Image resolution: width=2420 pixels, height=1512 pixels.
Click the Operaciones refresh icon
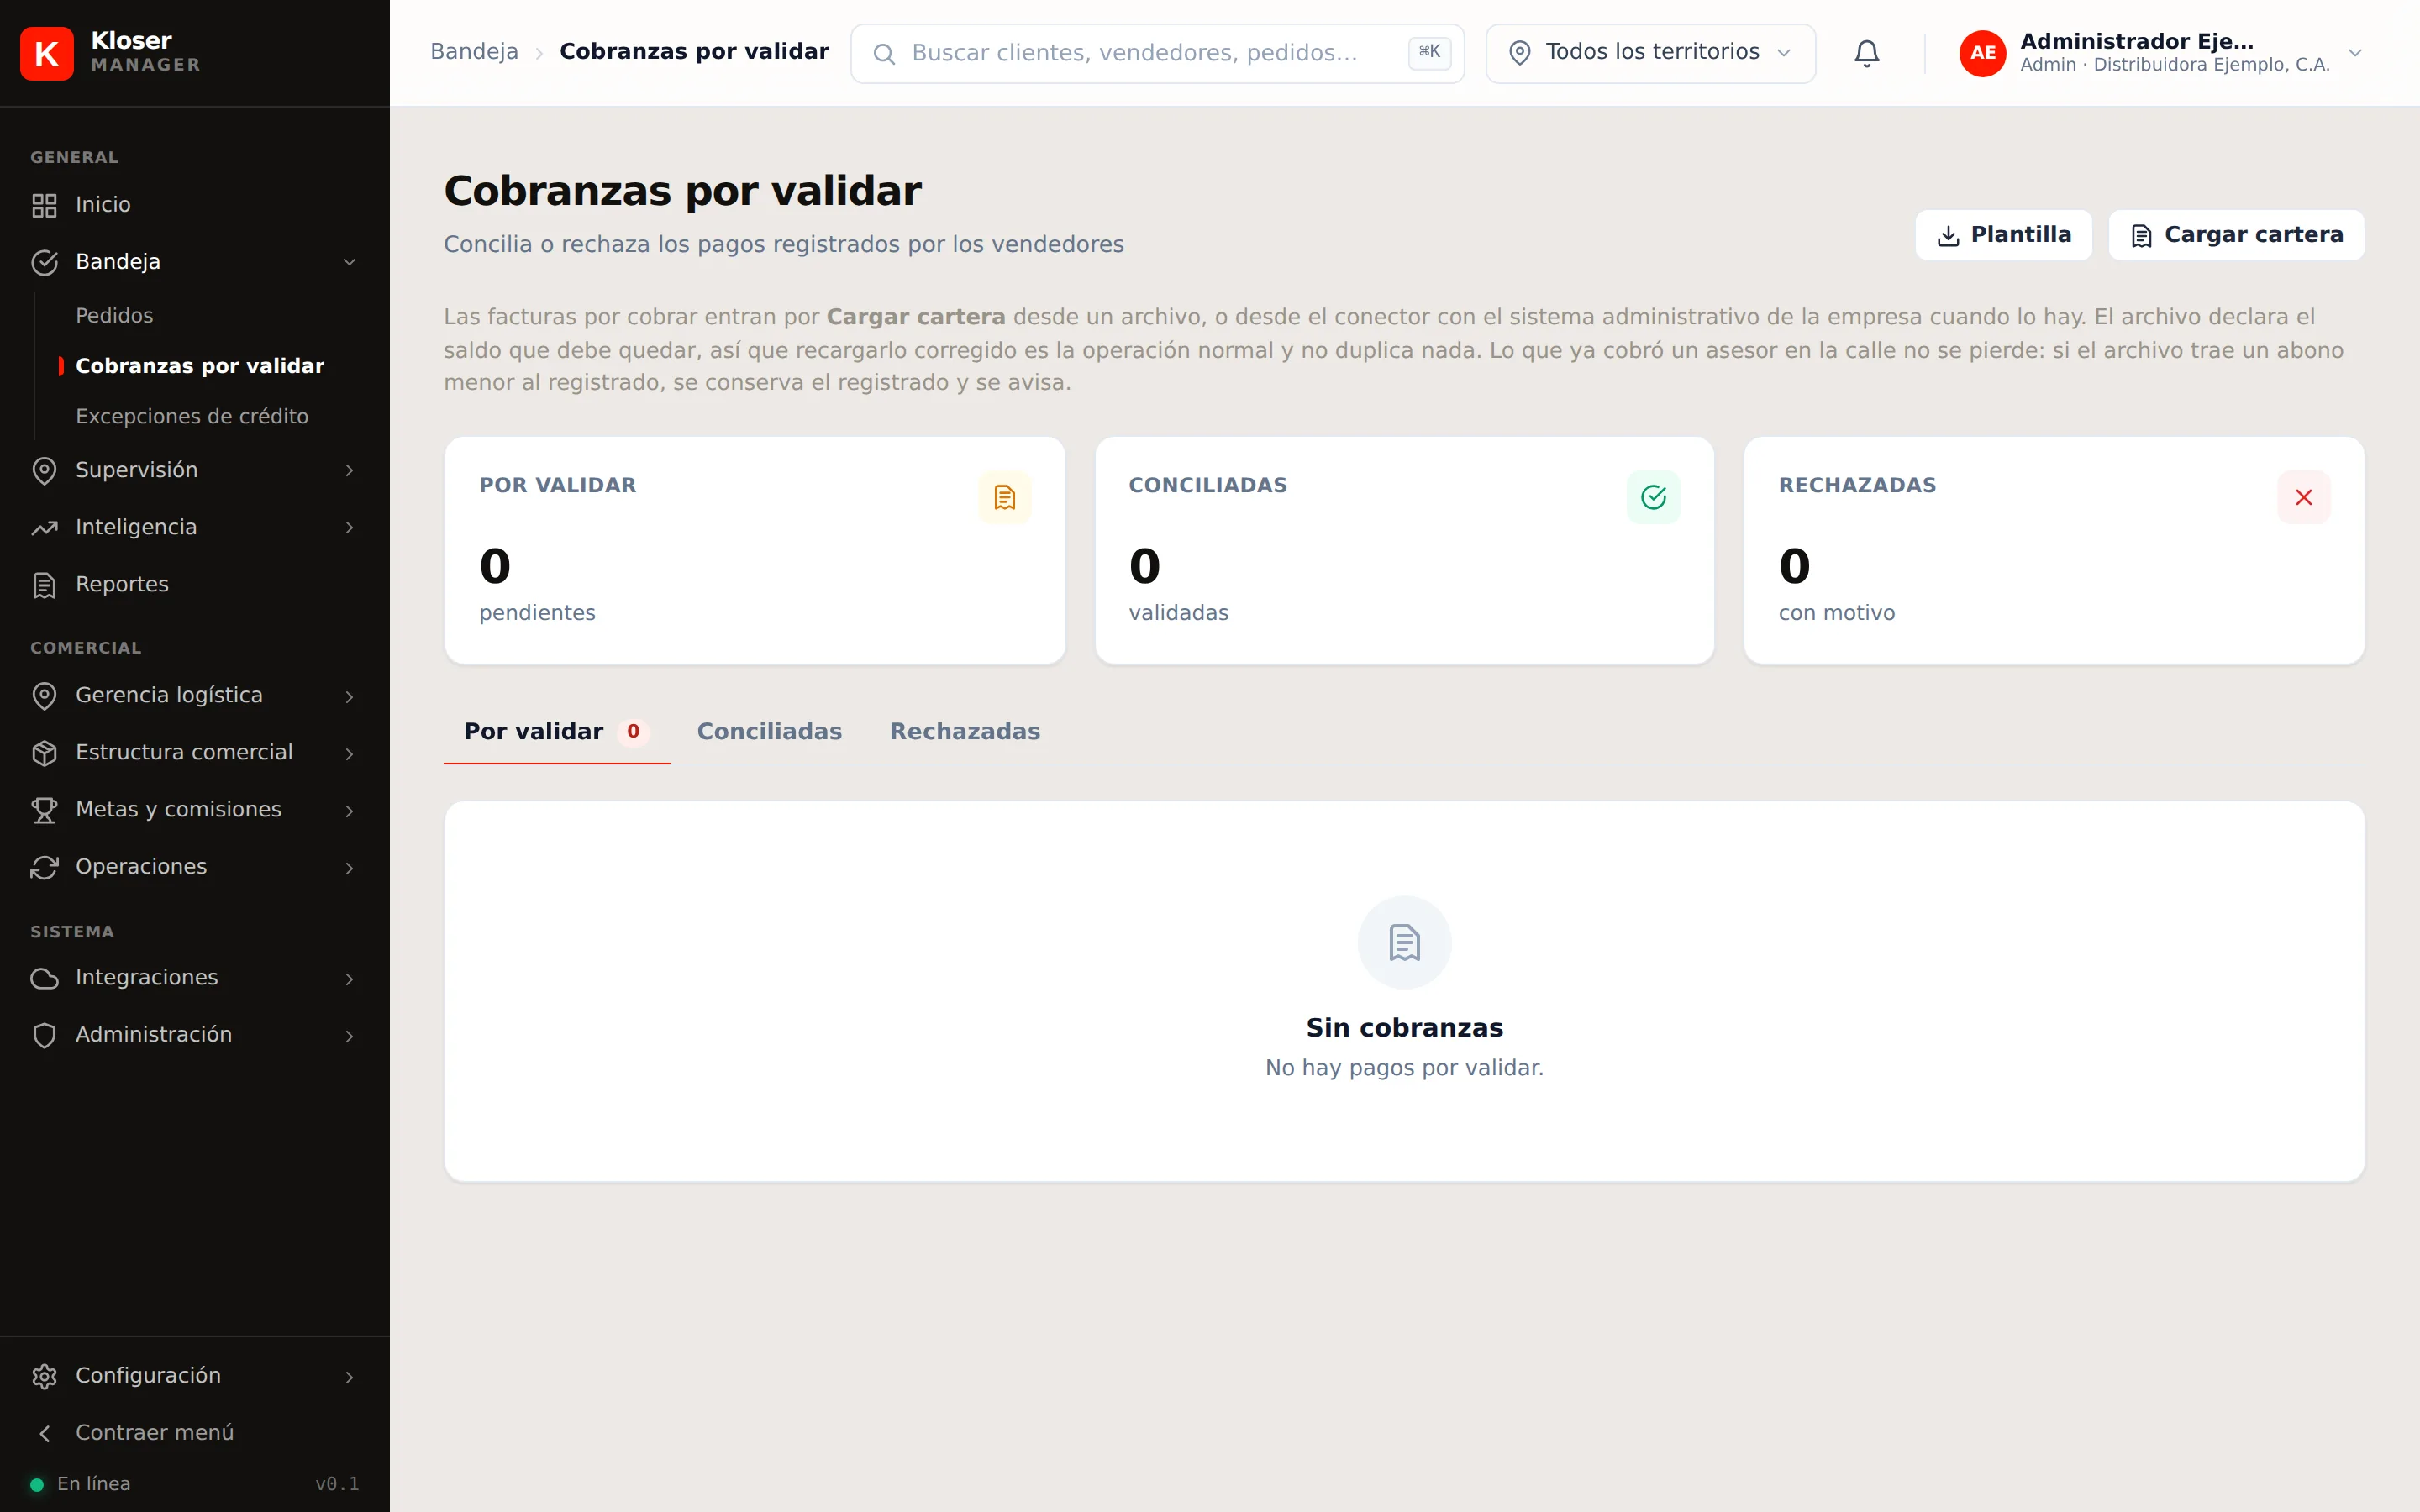44,867
